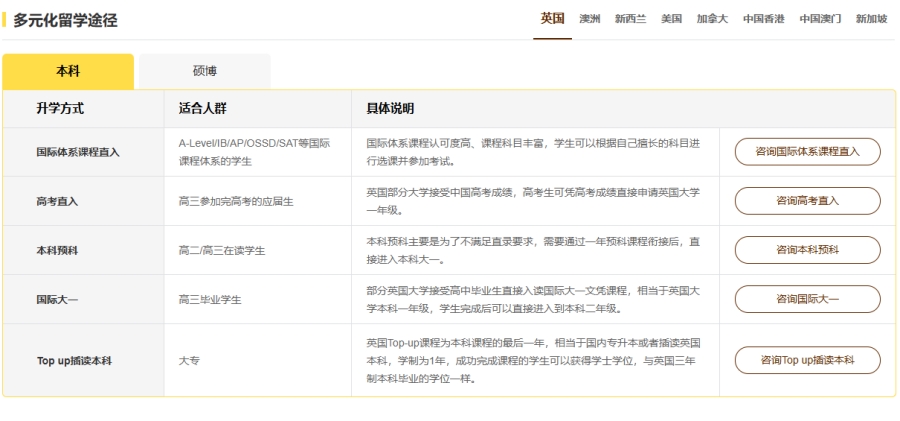Screen dimensions: 900x421
Task: Select the 英国 country tab
Action: click(552, 19)
